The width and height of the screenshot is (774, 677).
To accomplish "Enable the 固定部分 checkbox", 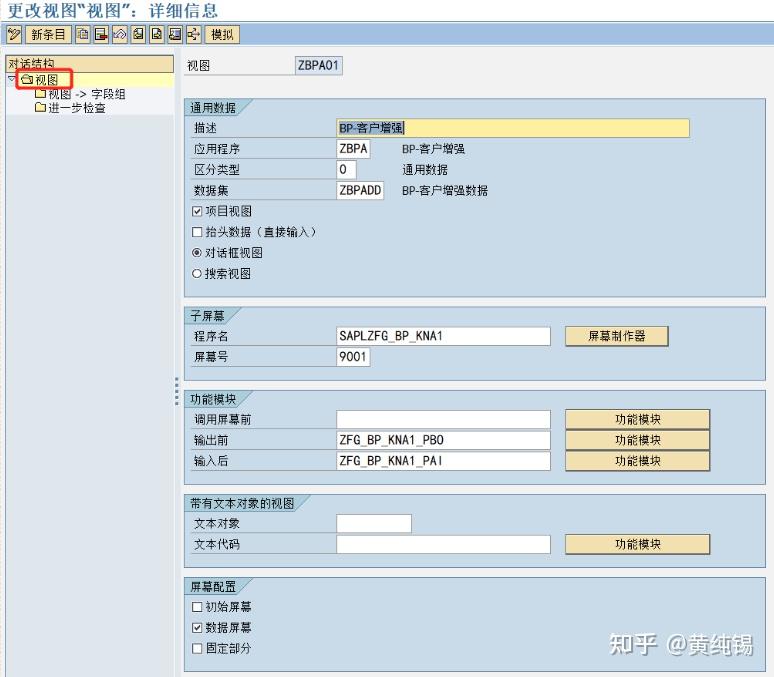I will 197,648.
